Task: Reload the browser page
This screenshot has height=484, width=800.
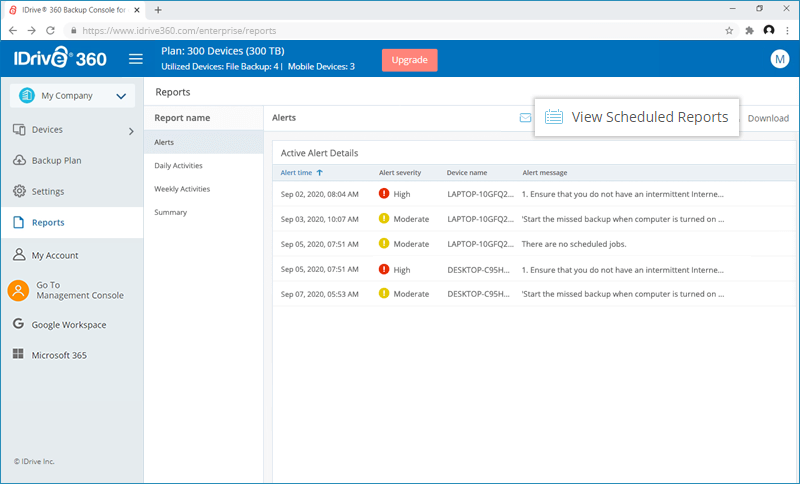Action: click(50, 31)
